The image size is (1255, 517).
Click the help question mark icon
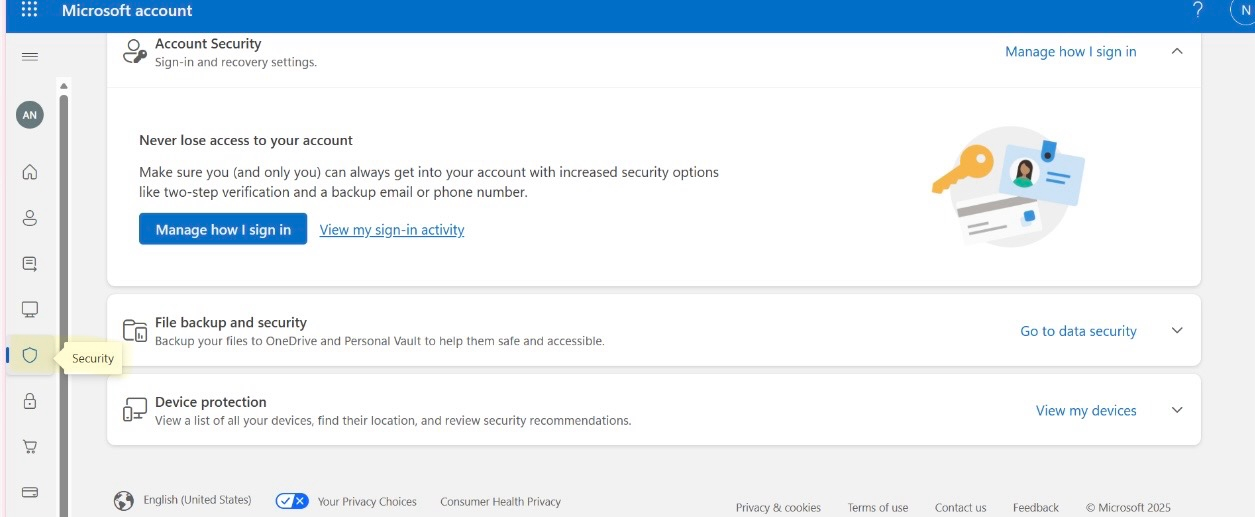click(x=1198, y=10)
